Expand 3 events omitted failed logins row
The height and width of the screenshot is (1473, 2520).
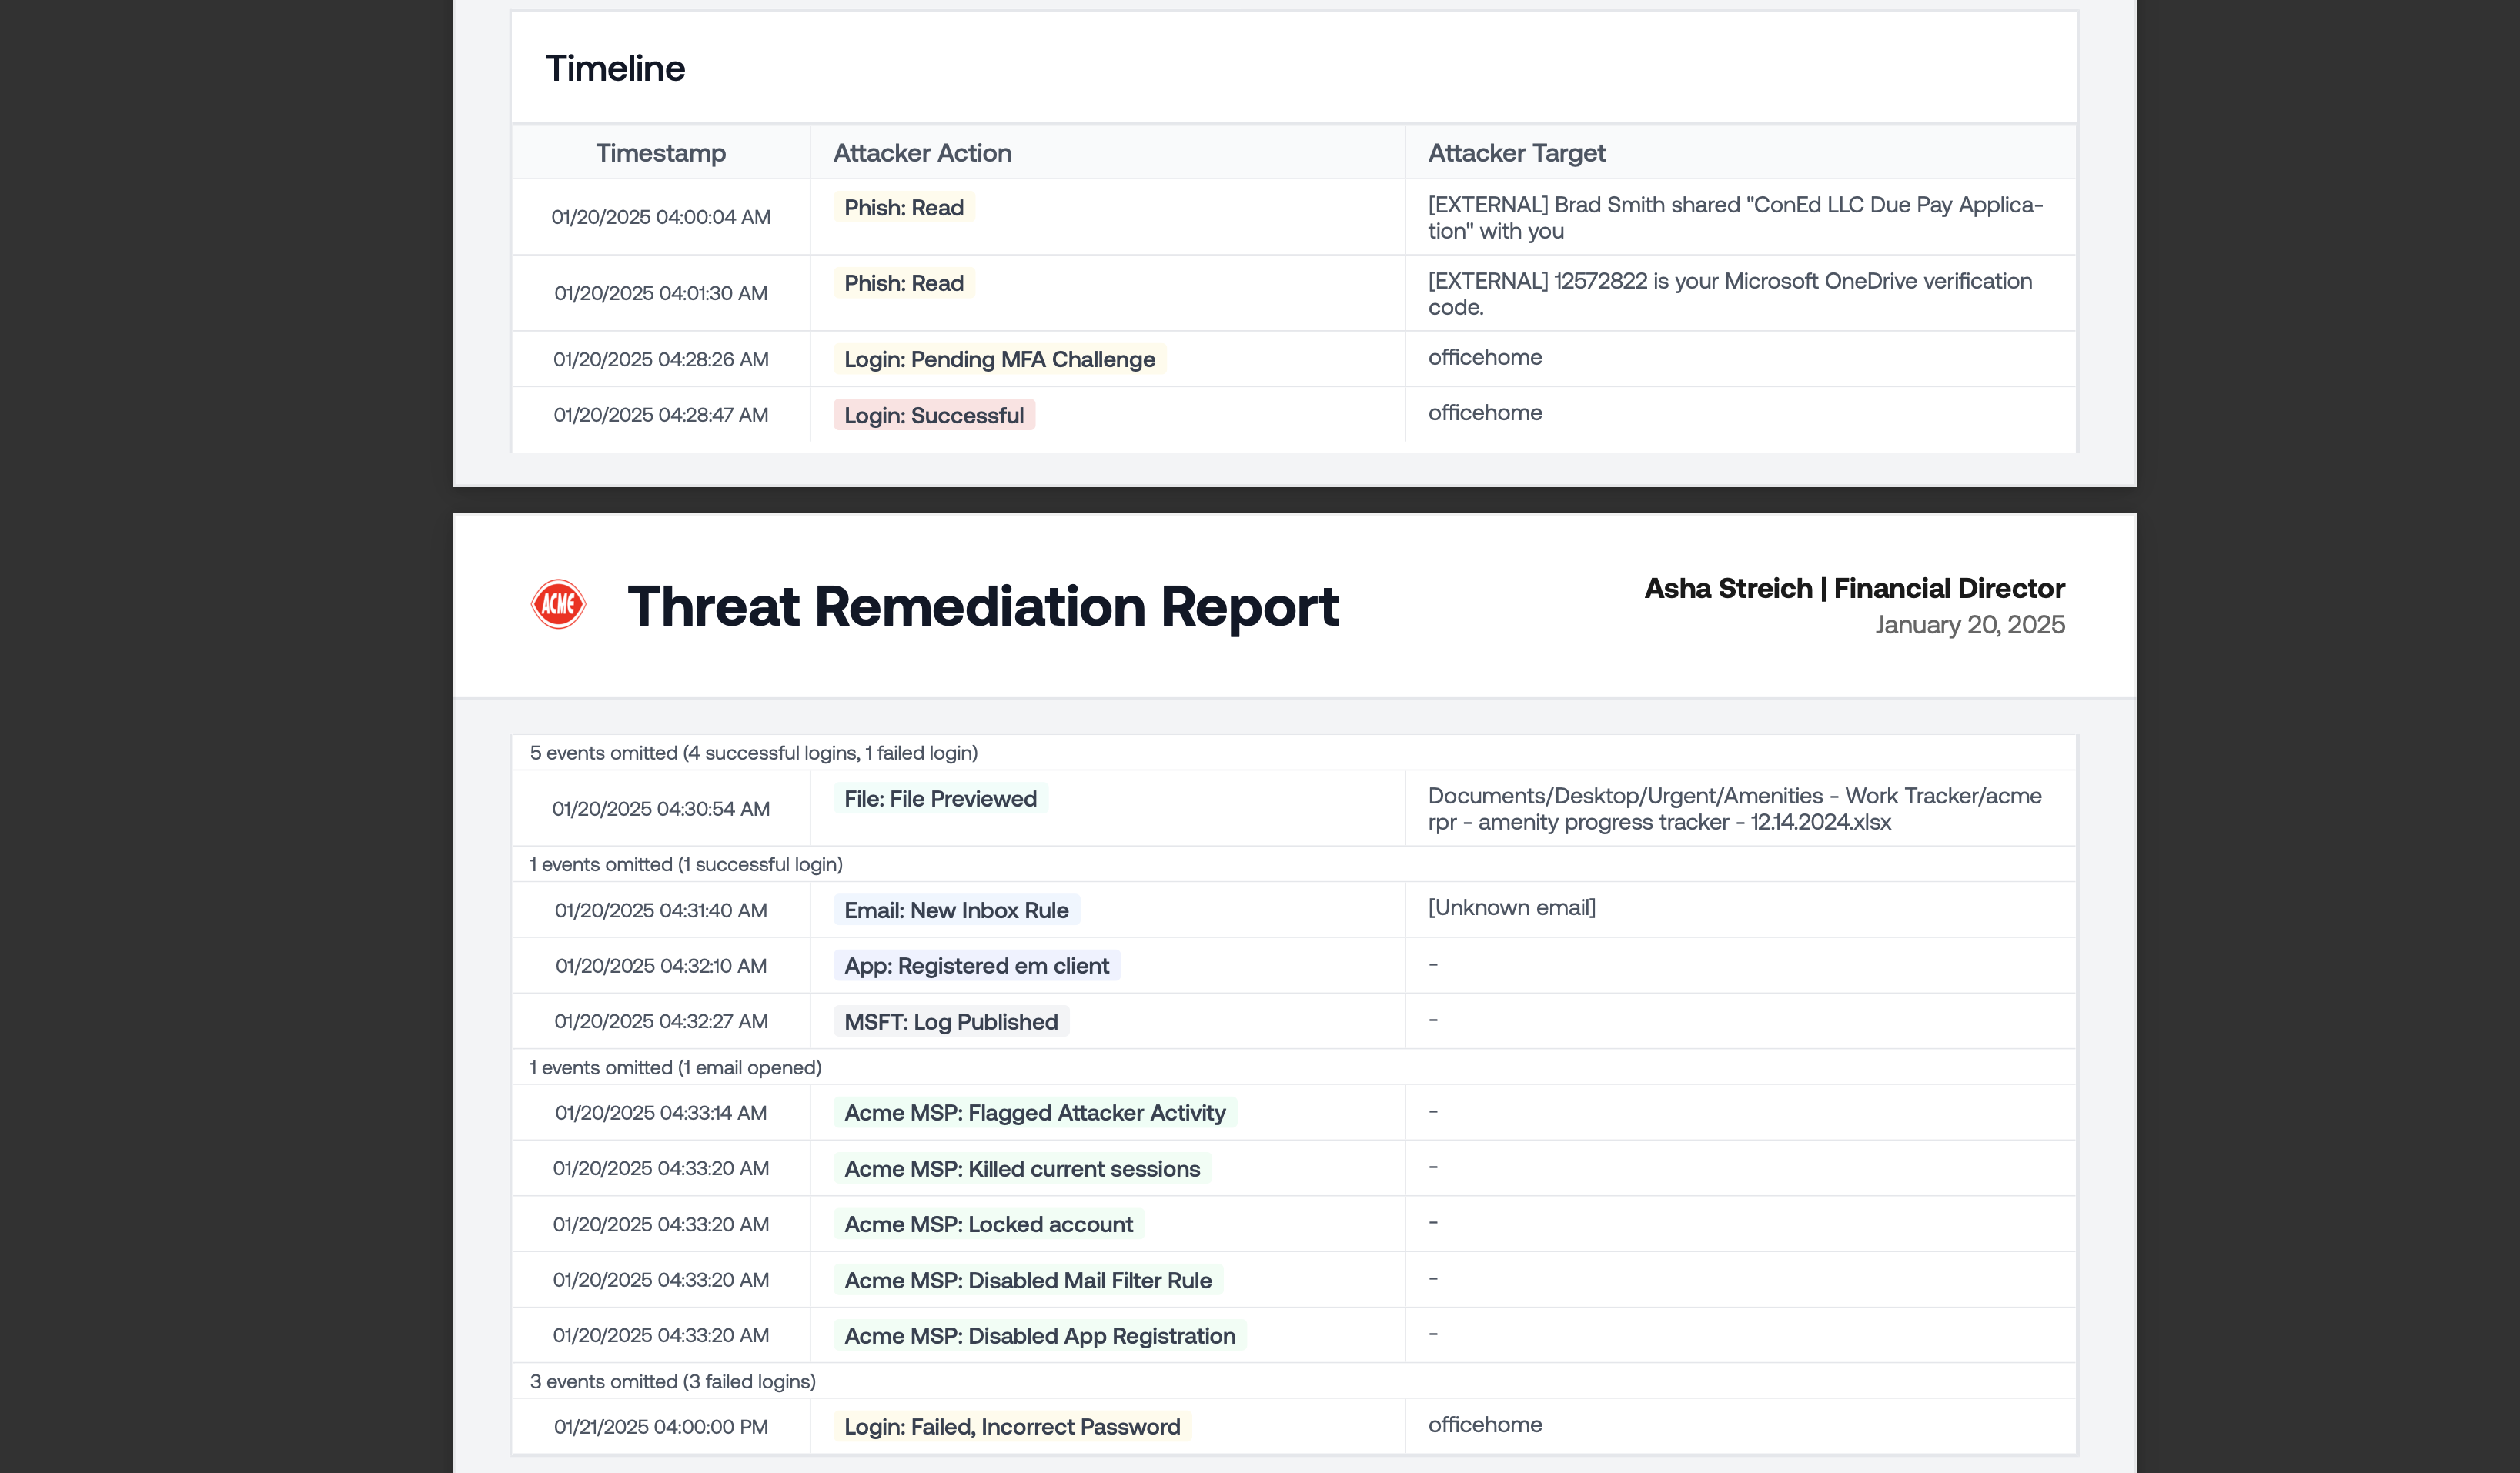click(672, 1381)
